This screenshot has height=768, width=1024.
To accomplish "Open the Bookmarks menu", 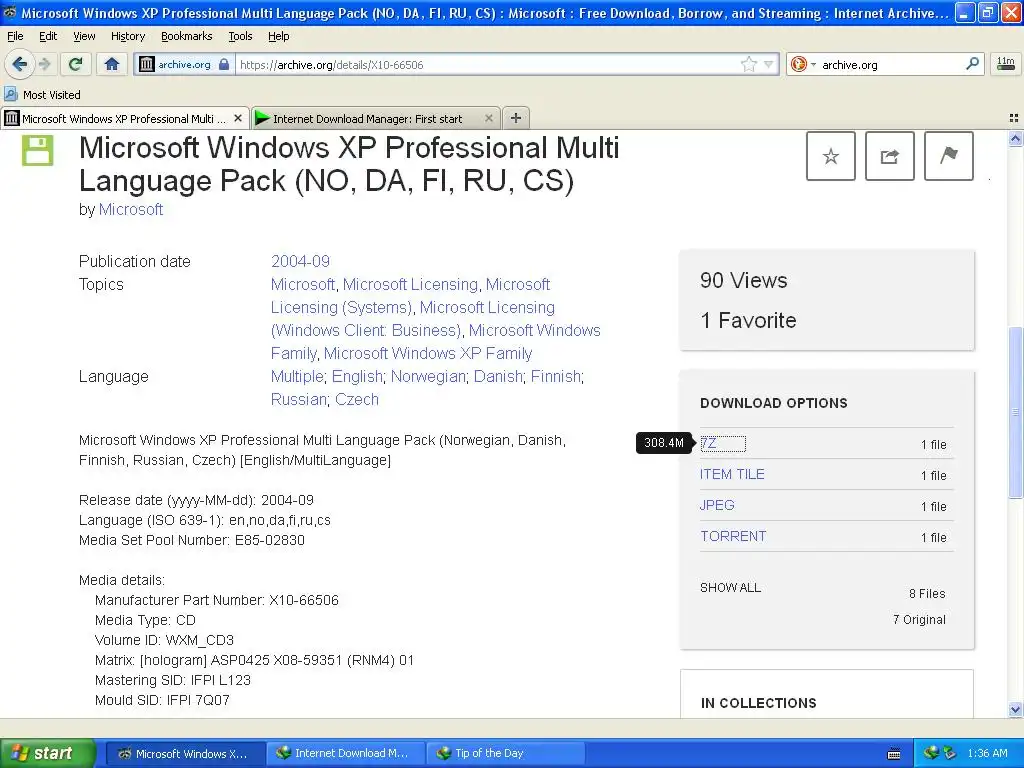I will [187, 36].
